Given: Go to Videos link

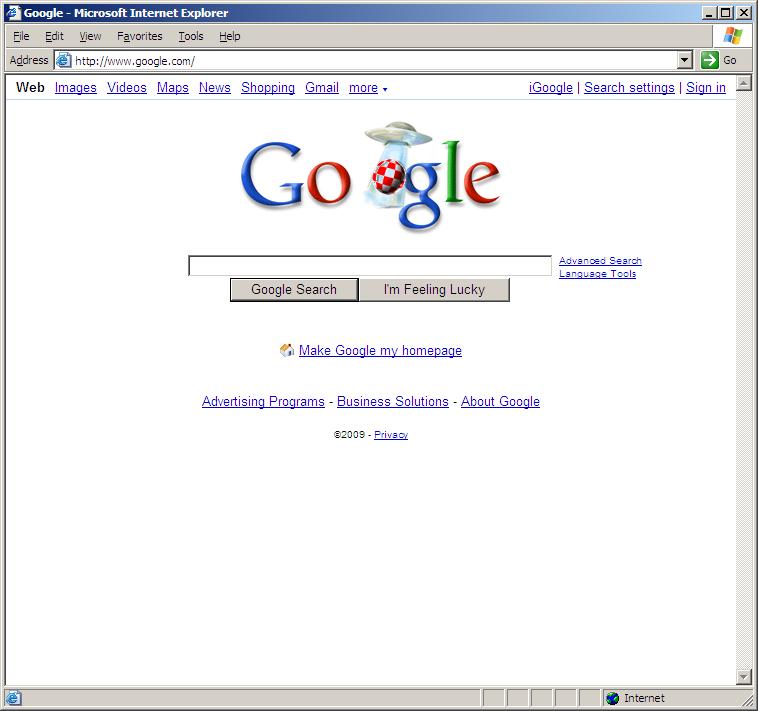Looking at the screenshot, I should [x=127, y=87].
